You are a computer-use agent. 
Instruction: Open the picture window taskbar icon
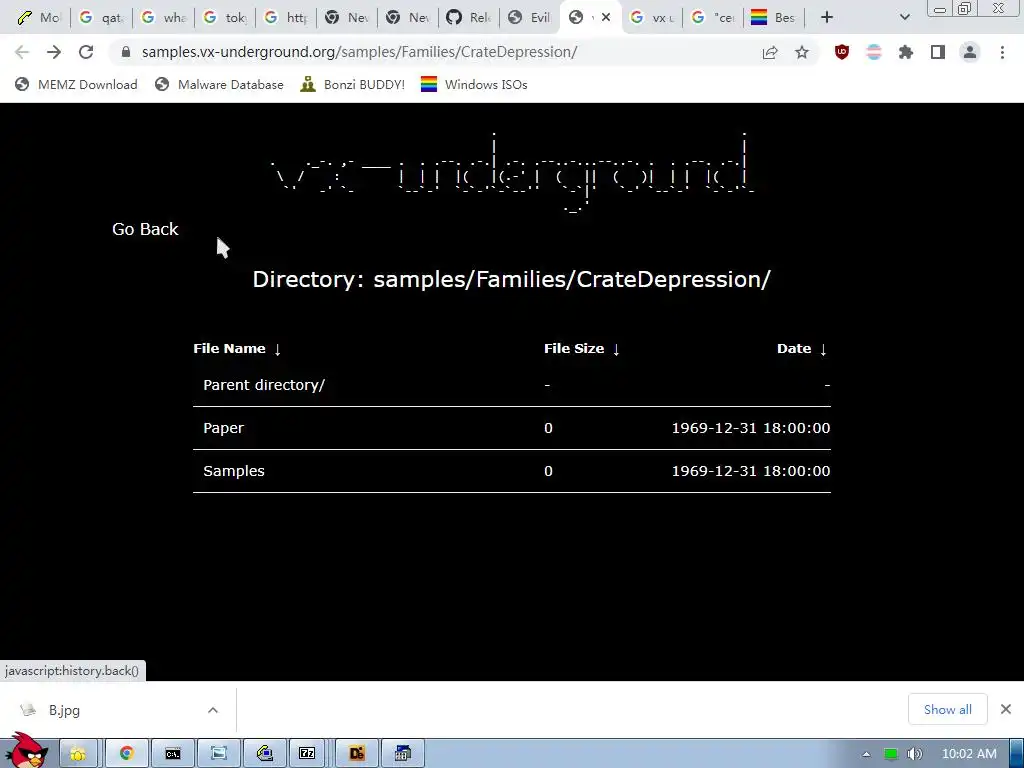[219, 754]
